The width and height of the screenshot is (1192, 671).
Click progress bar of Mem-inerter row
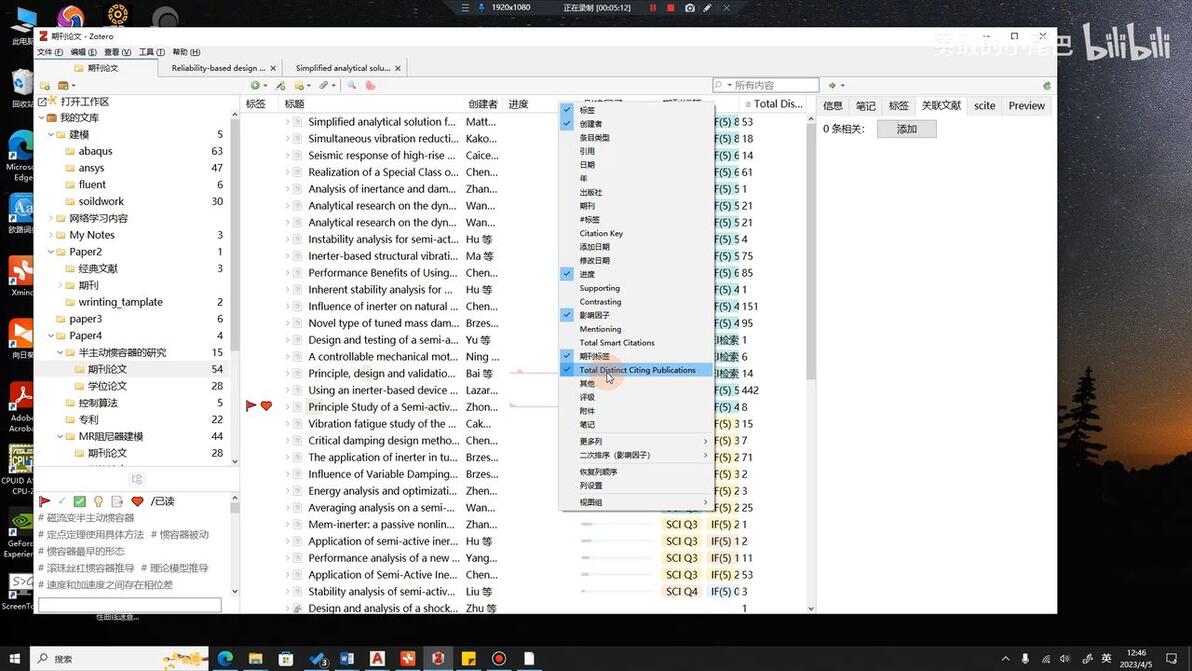(x=616, y=524)
